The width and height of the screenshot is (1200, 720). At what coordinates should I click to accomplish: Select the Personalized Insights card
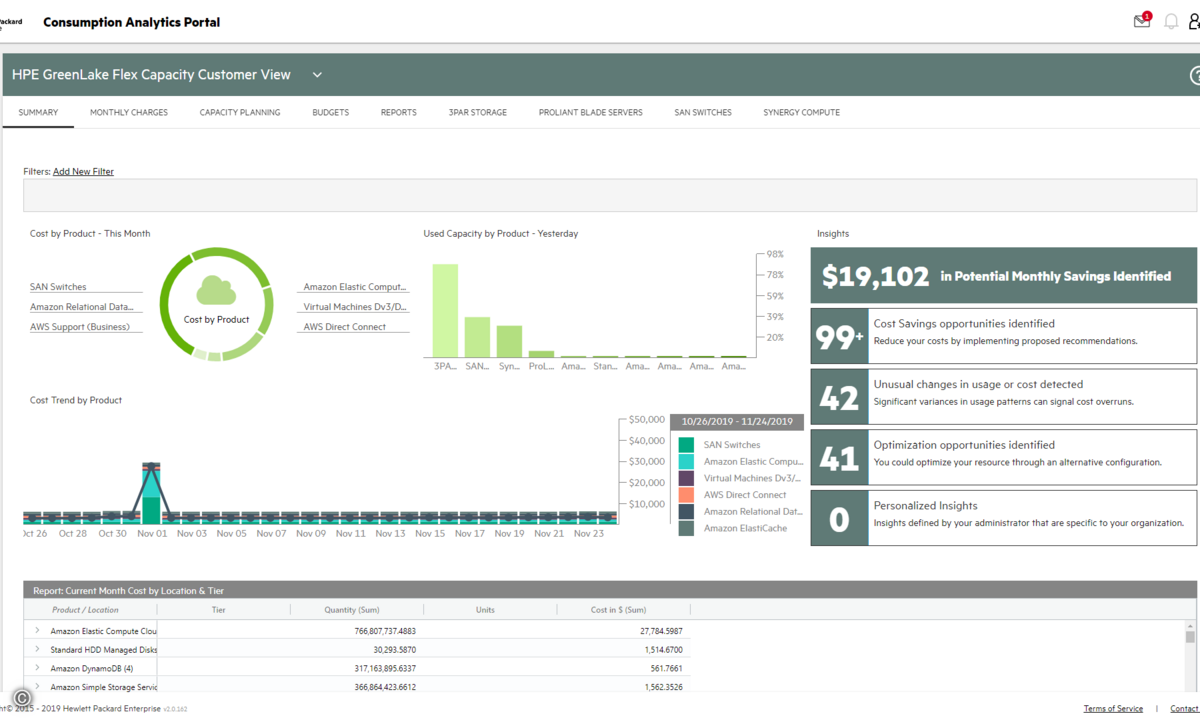tap(1003, 518)
